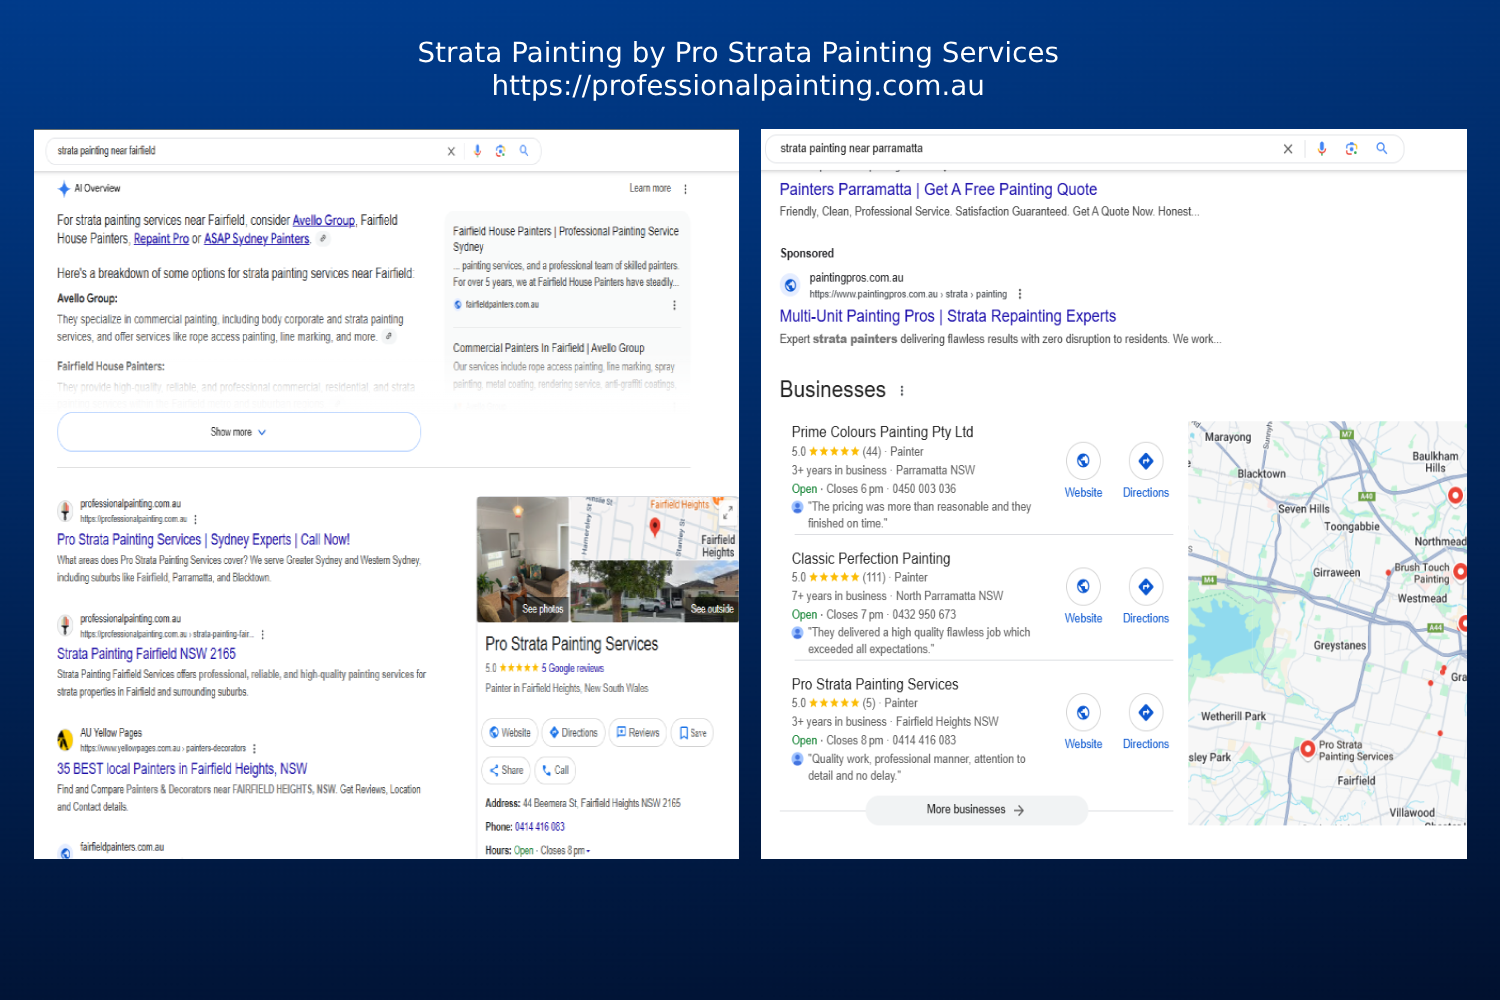Image resolution: width=1500 pixels, height=1000 pixels.
Task: Open three-dot menu on fairfieldpainters.com.au source card
Action: point(674,305)
